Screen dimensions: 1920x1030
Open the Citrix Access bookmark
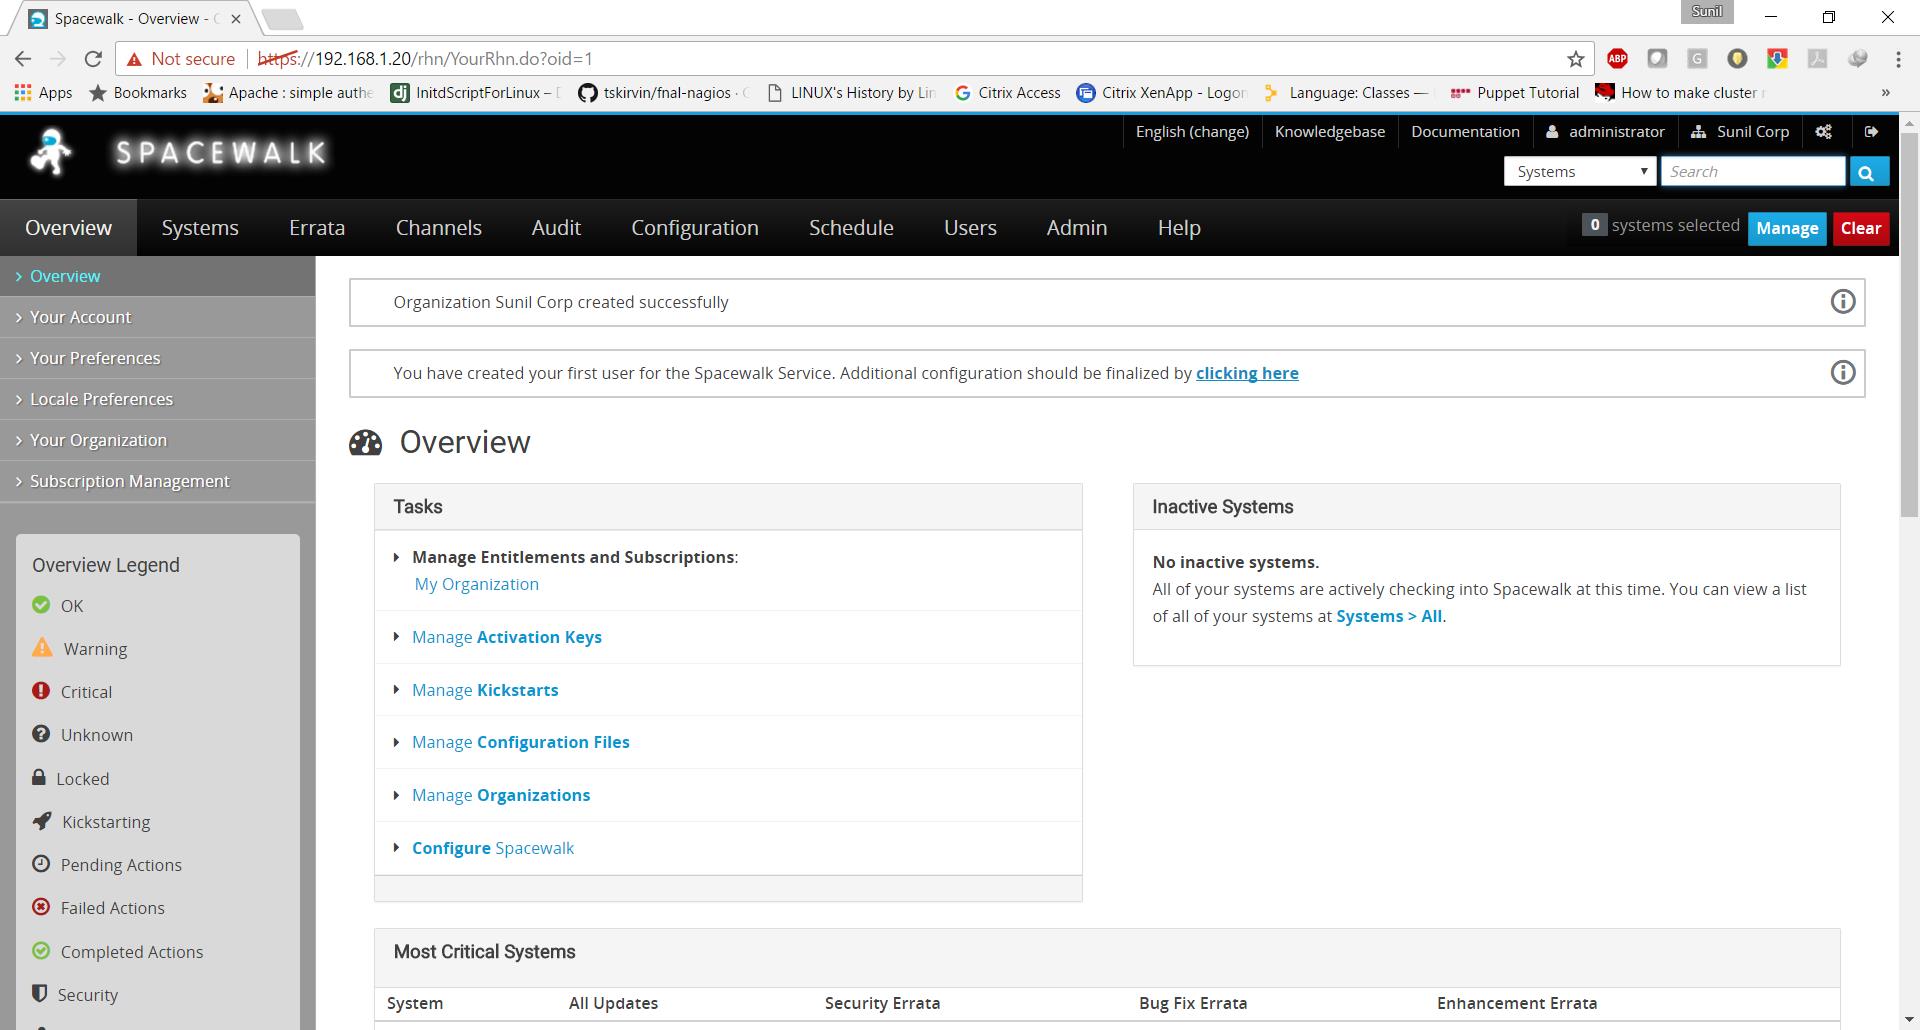(x=1007, y=93)
